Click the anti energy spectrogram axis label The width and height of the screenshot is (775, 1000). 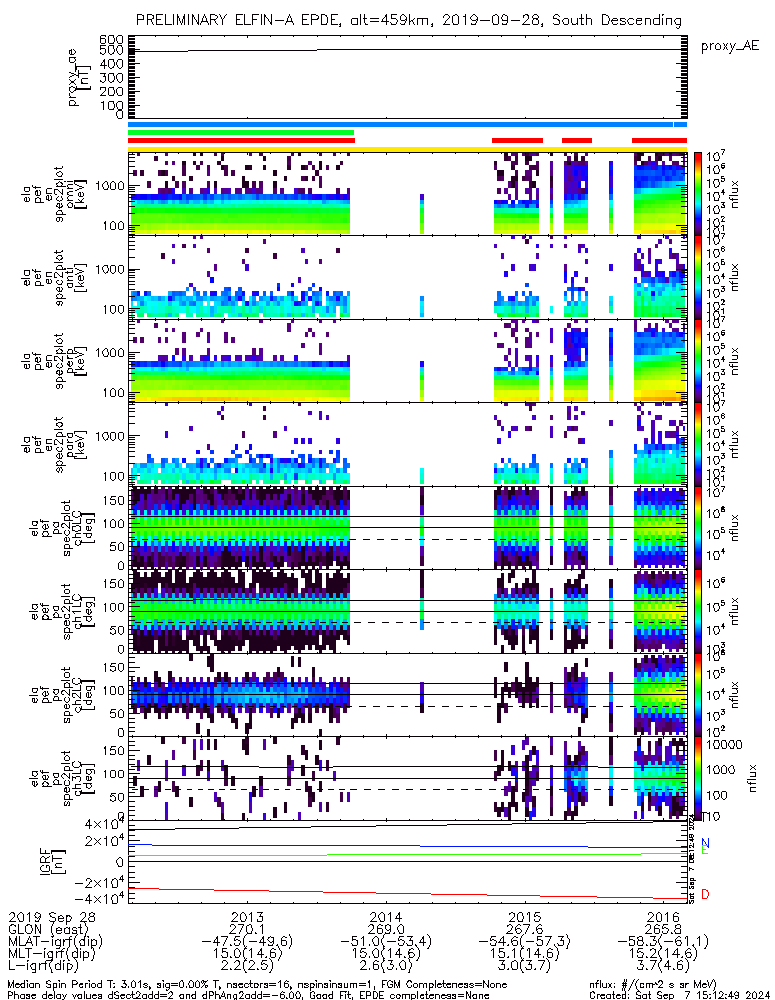pos(52,277)
